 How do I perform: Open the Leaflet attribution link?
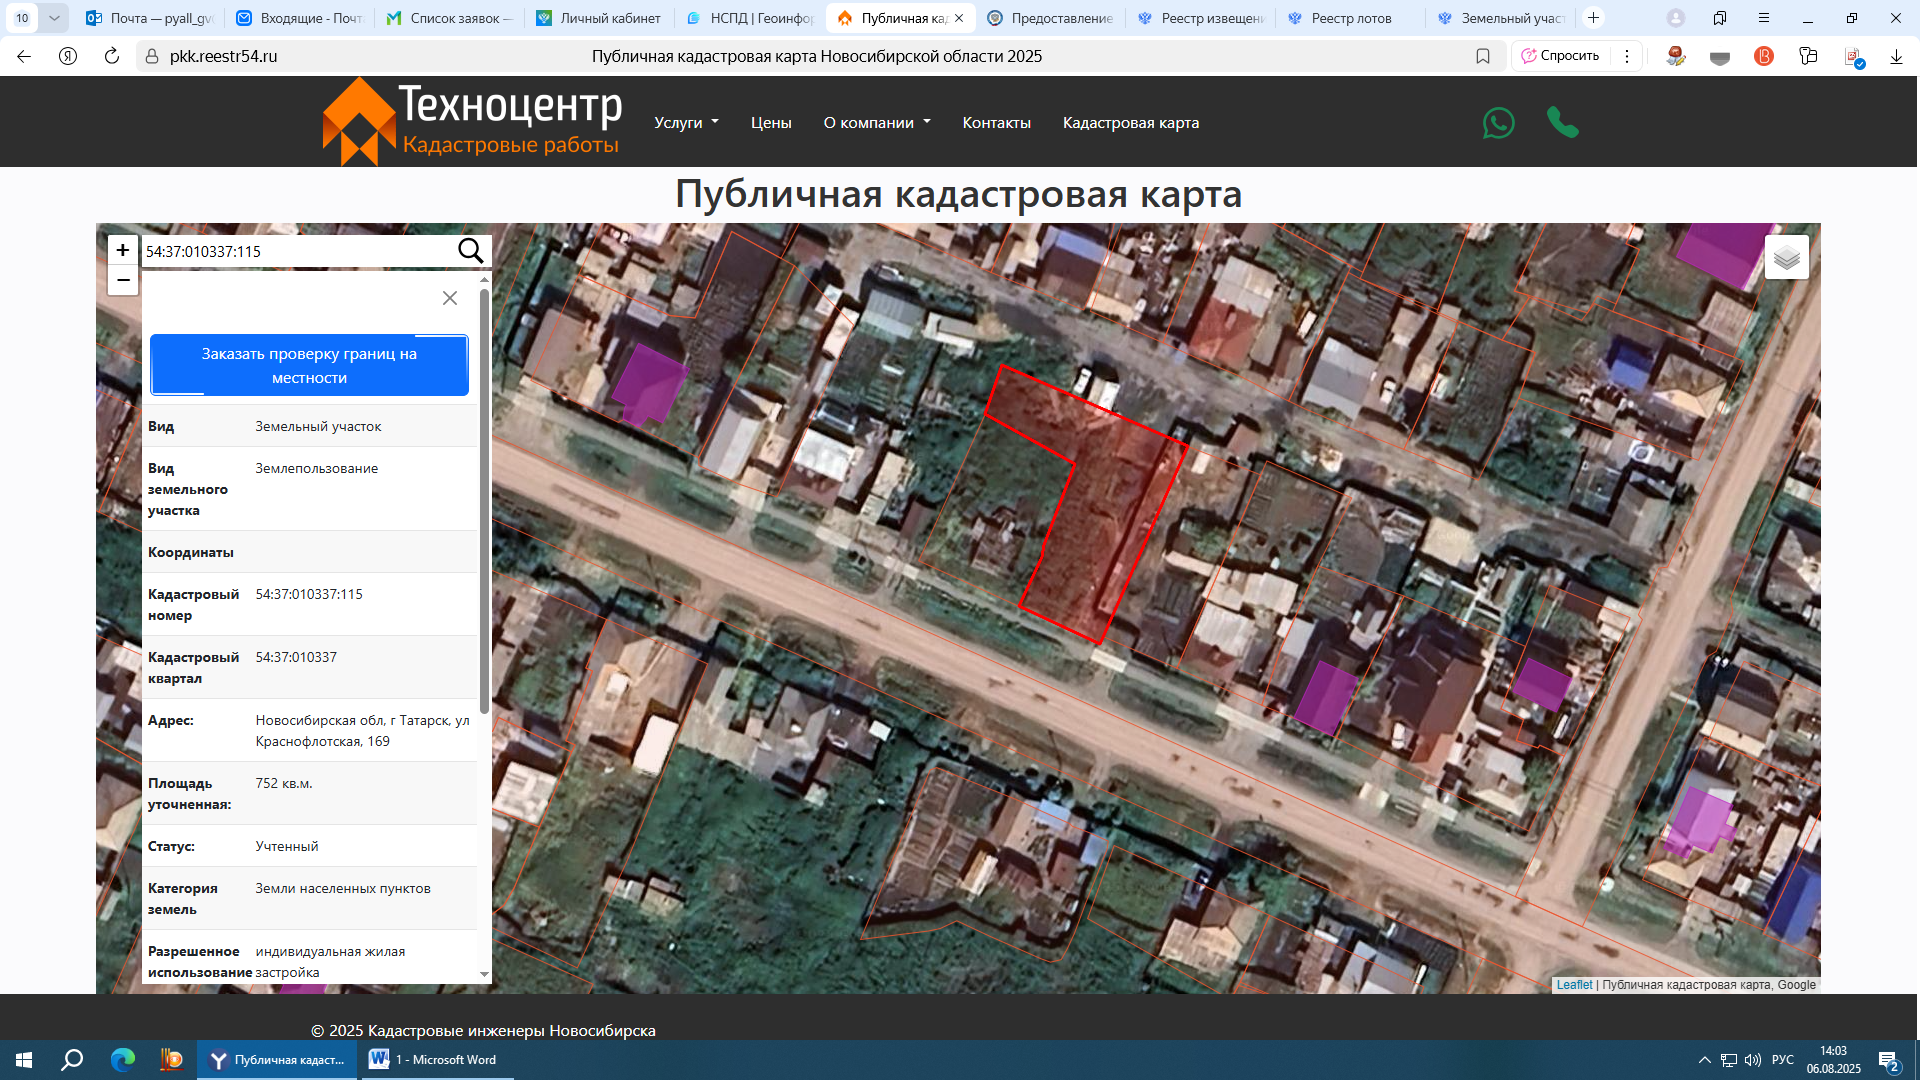[x=1574, y=985]
